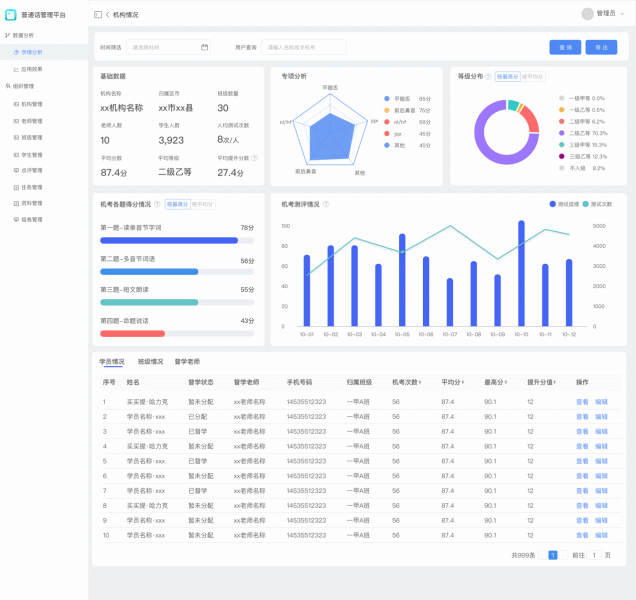Click the sidebar collapse icon in header
Viewport: 636px width, 600px height.
pyautogui.click(x=98, y=15)
